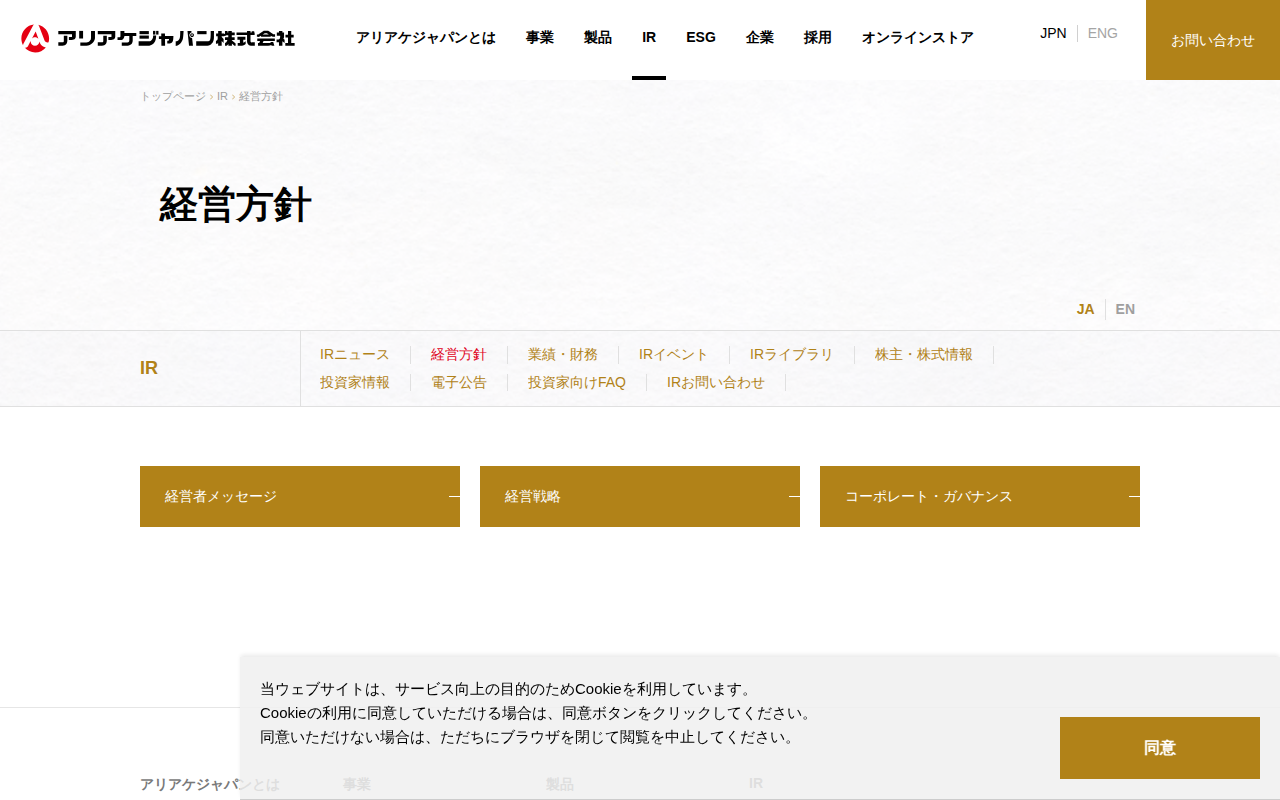This screenshot has width=1280, height=800.
Task: Open the IRライブラリ link
Action: coord(792,354)
